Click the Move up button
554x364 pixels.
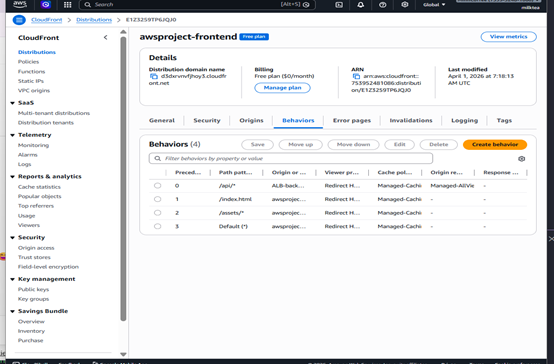click(x=300, y=145)
